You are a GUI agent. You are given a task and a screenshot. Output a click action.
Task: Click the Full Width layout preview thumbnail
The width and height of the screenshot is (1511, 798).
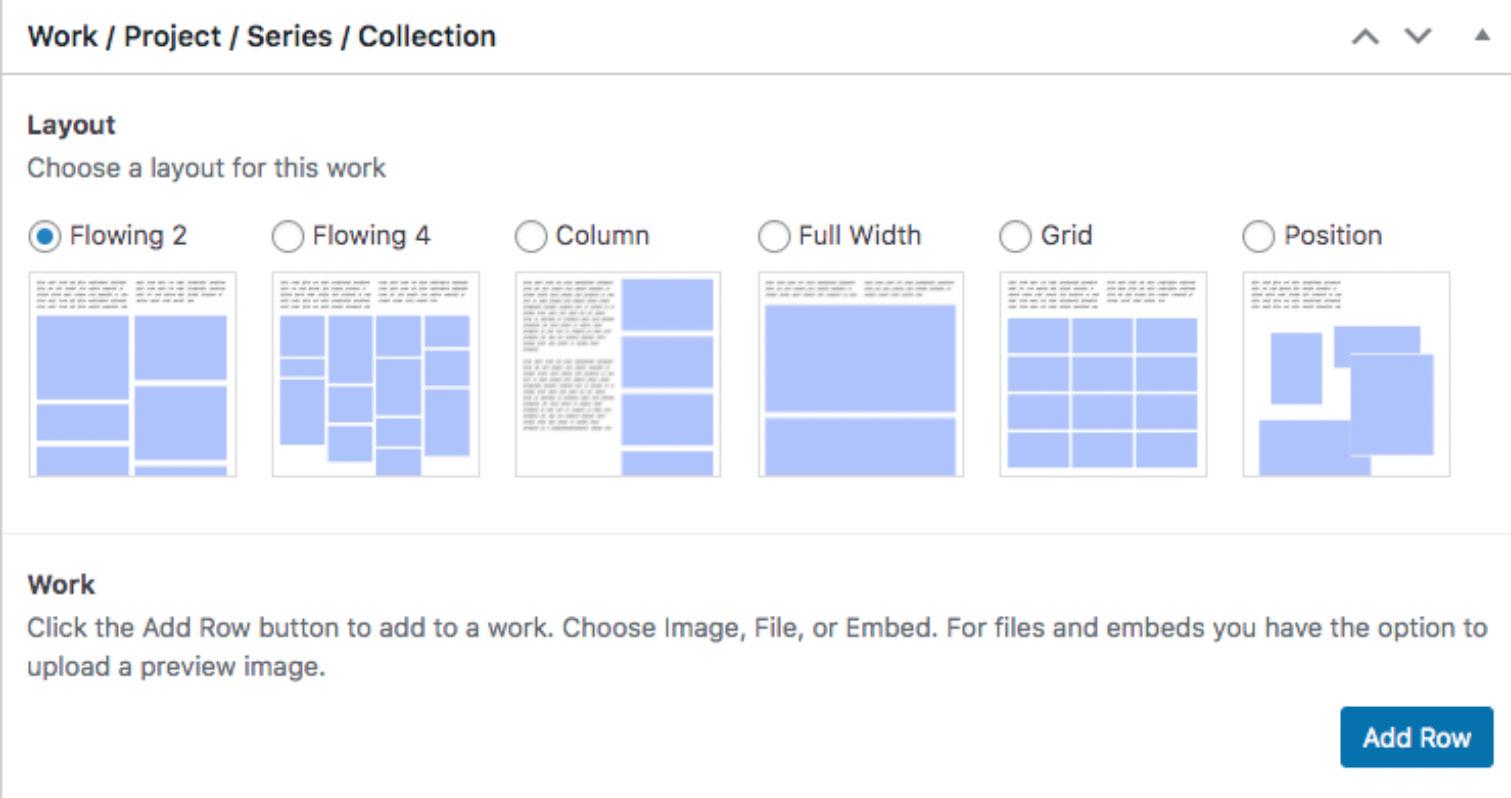click(861, 374)
